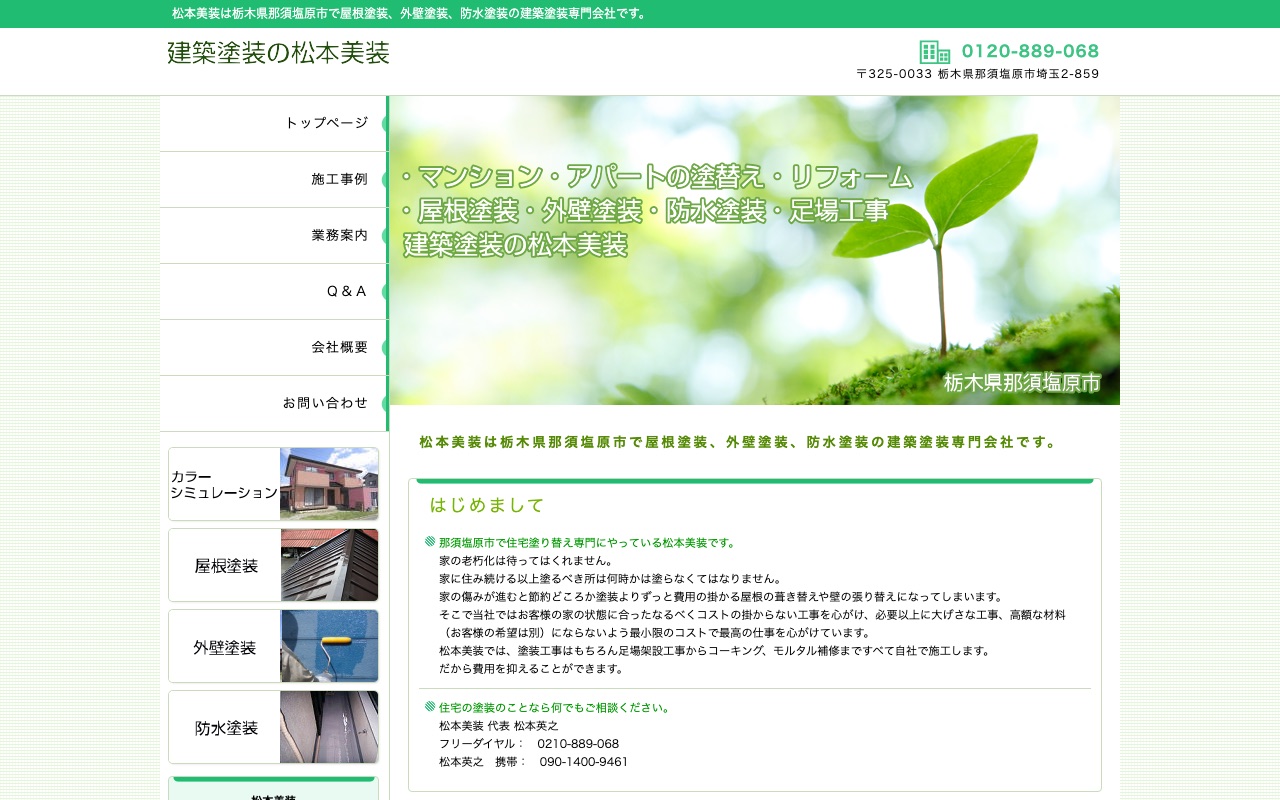1280x800 pixels.
Task: Click the green tagline heading below the hero image
Action: pos(737,442)
